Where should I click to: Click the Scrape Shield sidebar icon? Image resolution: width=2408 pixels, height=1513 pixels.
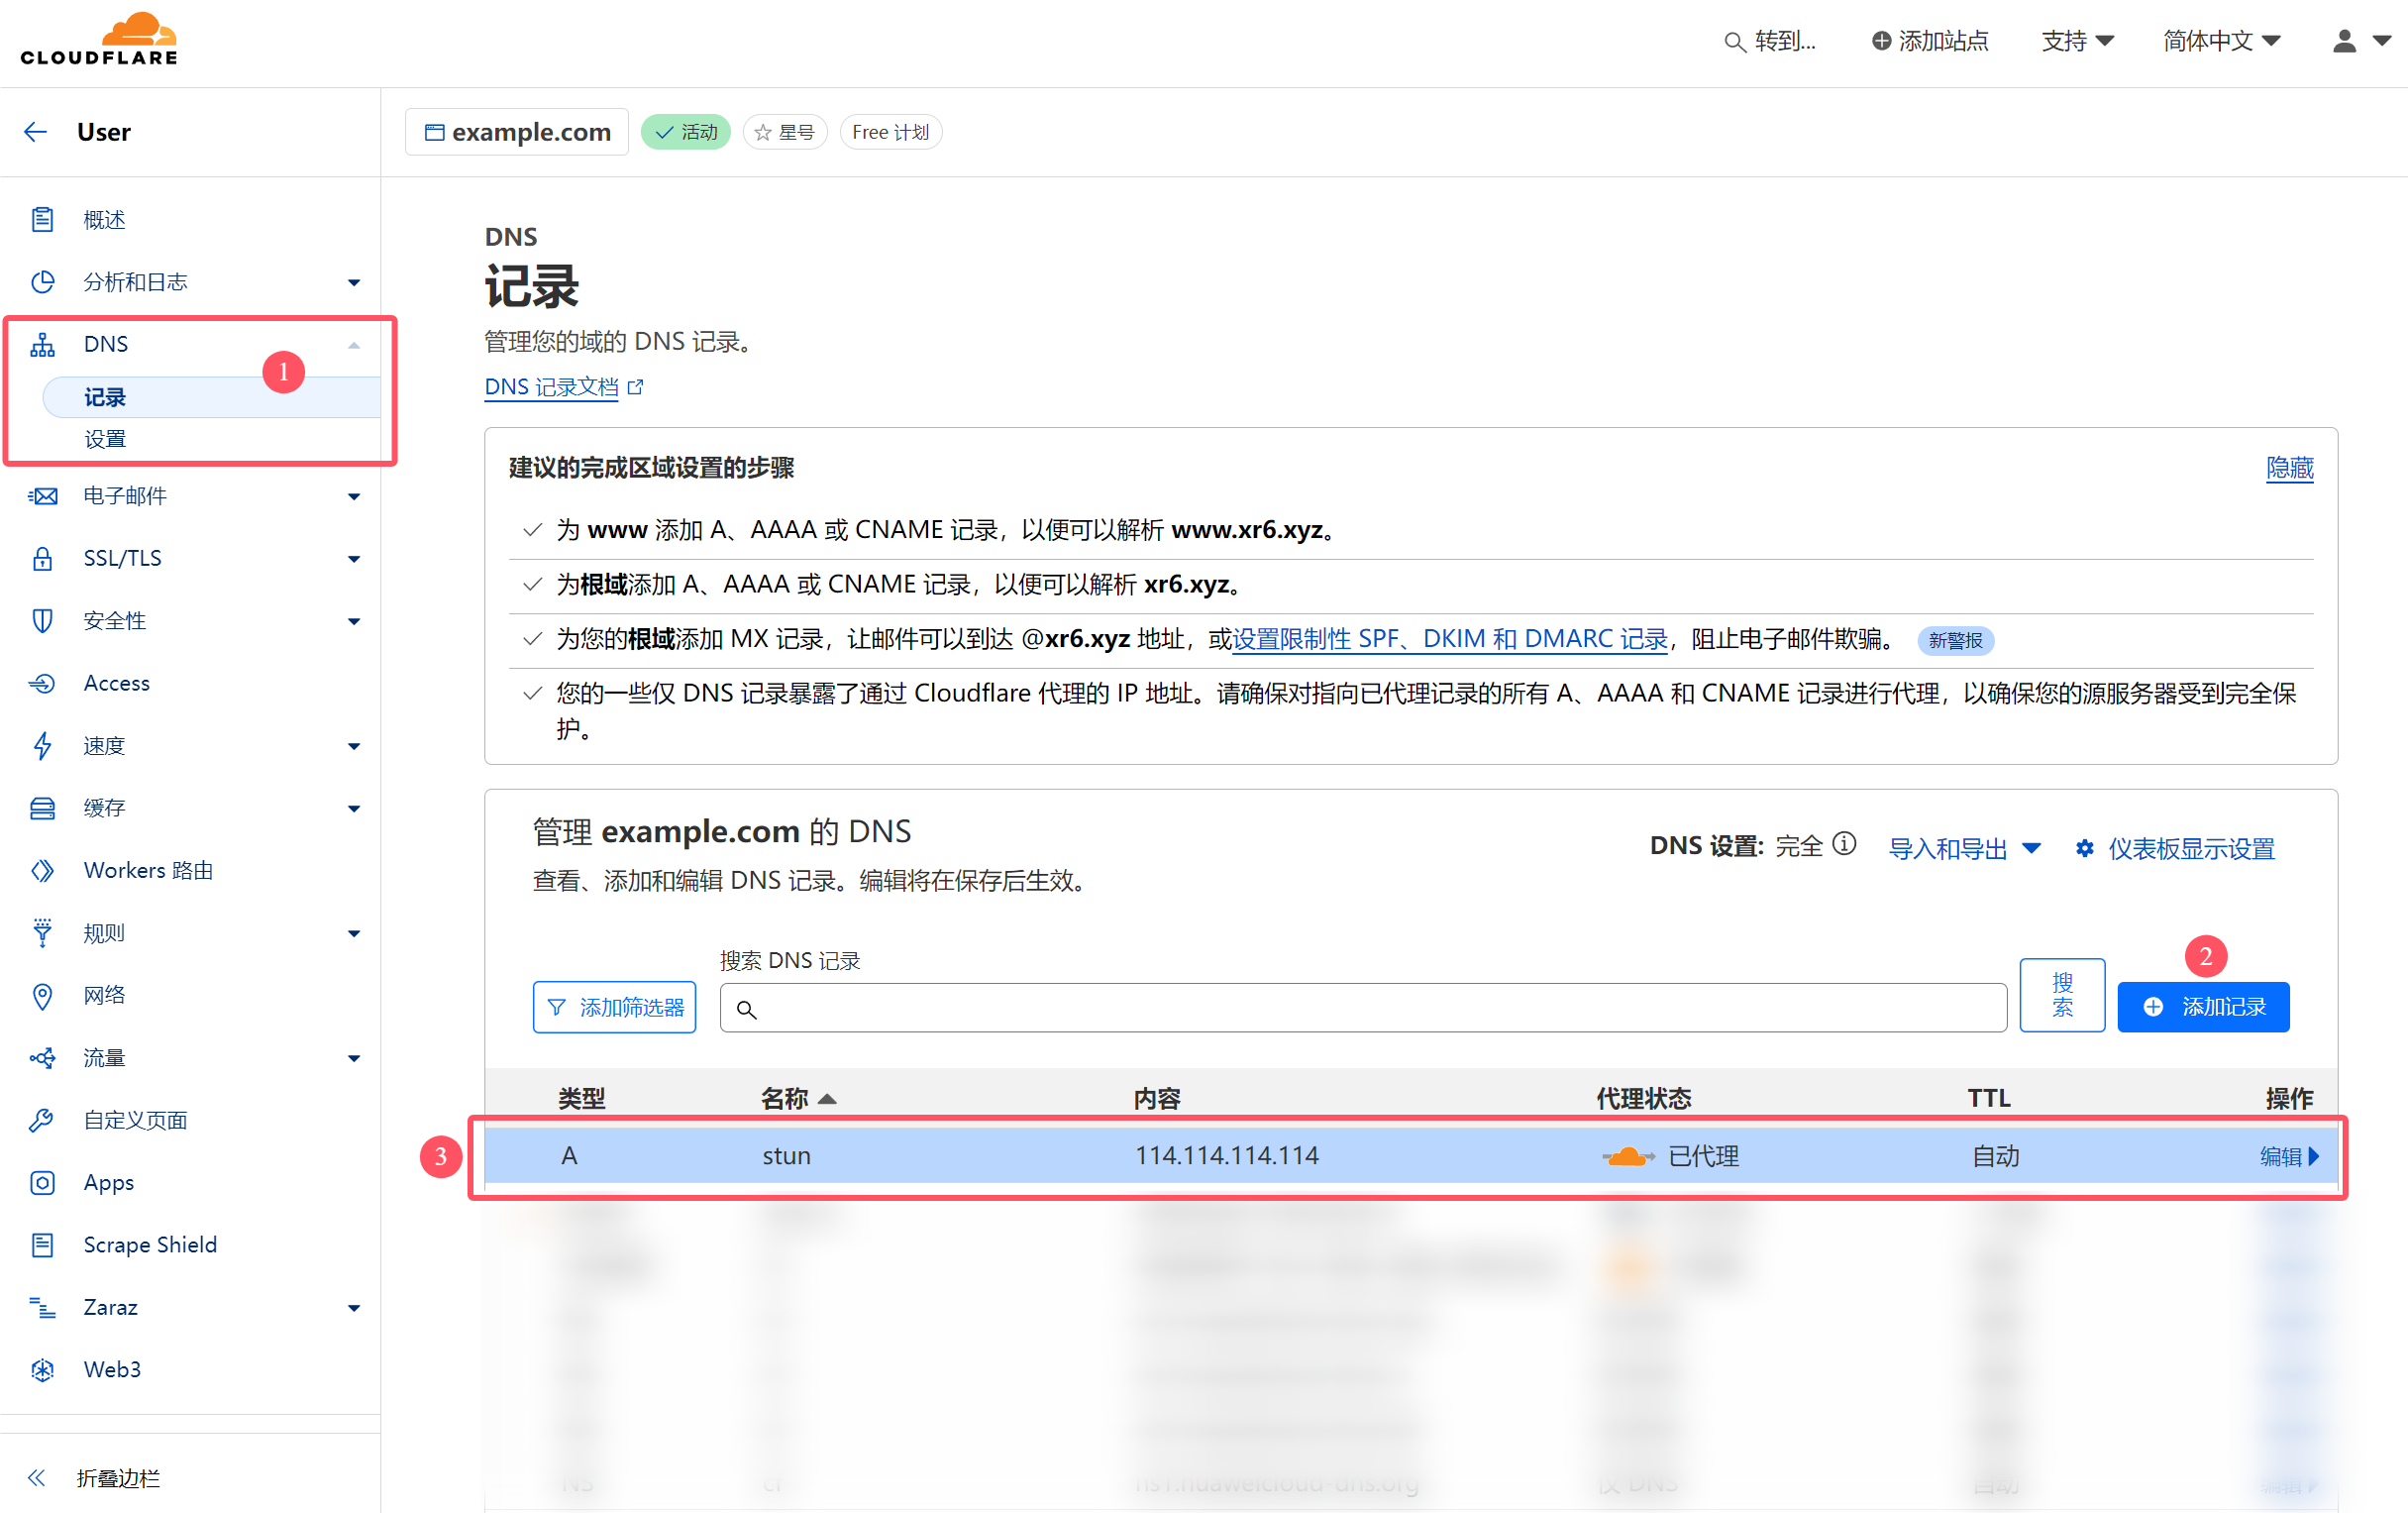point(42,1244)
